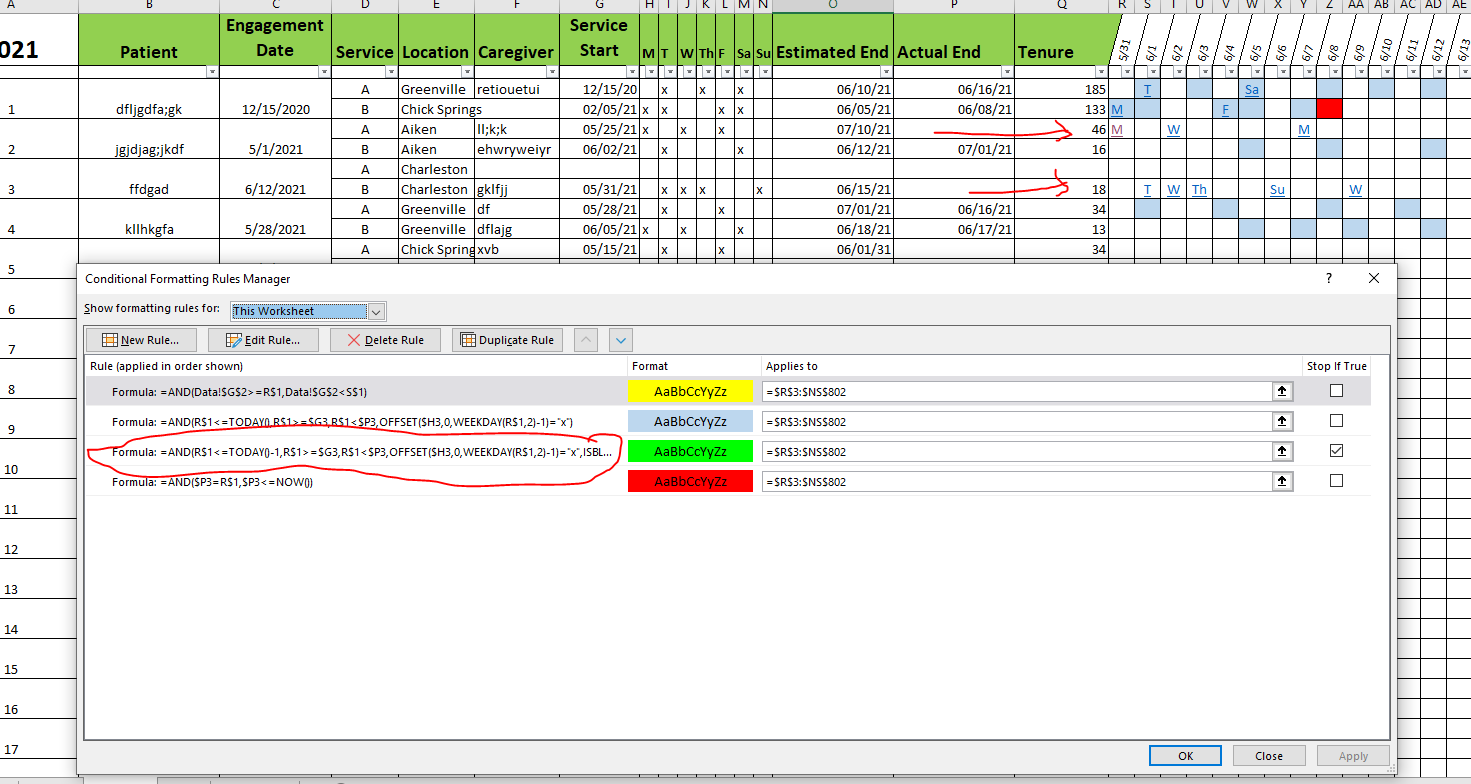
Task: Move the selected rule down with the chevron icon
Action: click(620, 340)
